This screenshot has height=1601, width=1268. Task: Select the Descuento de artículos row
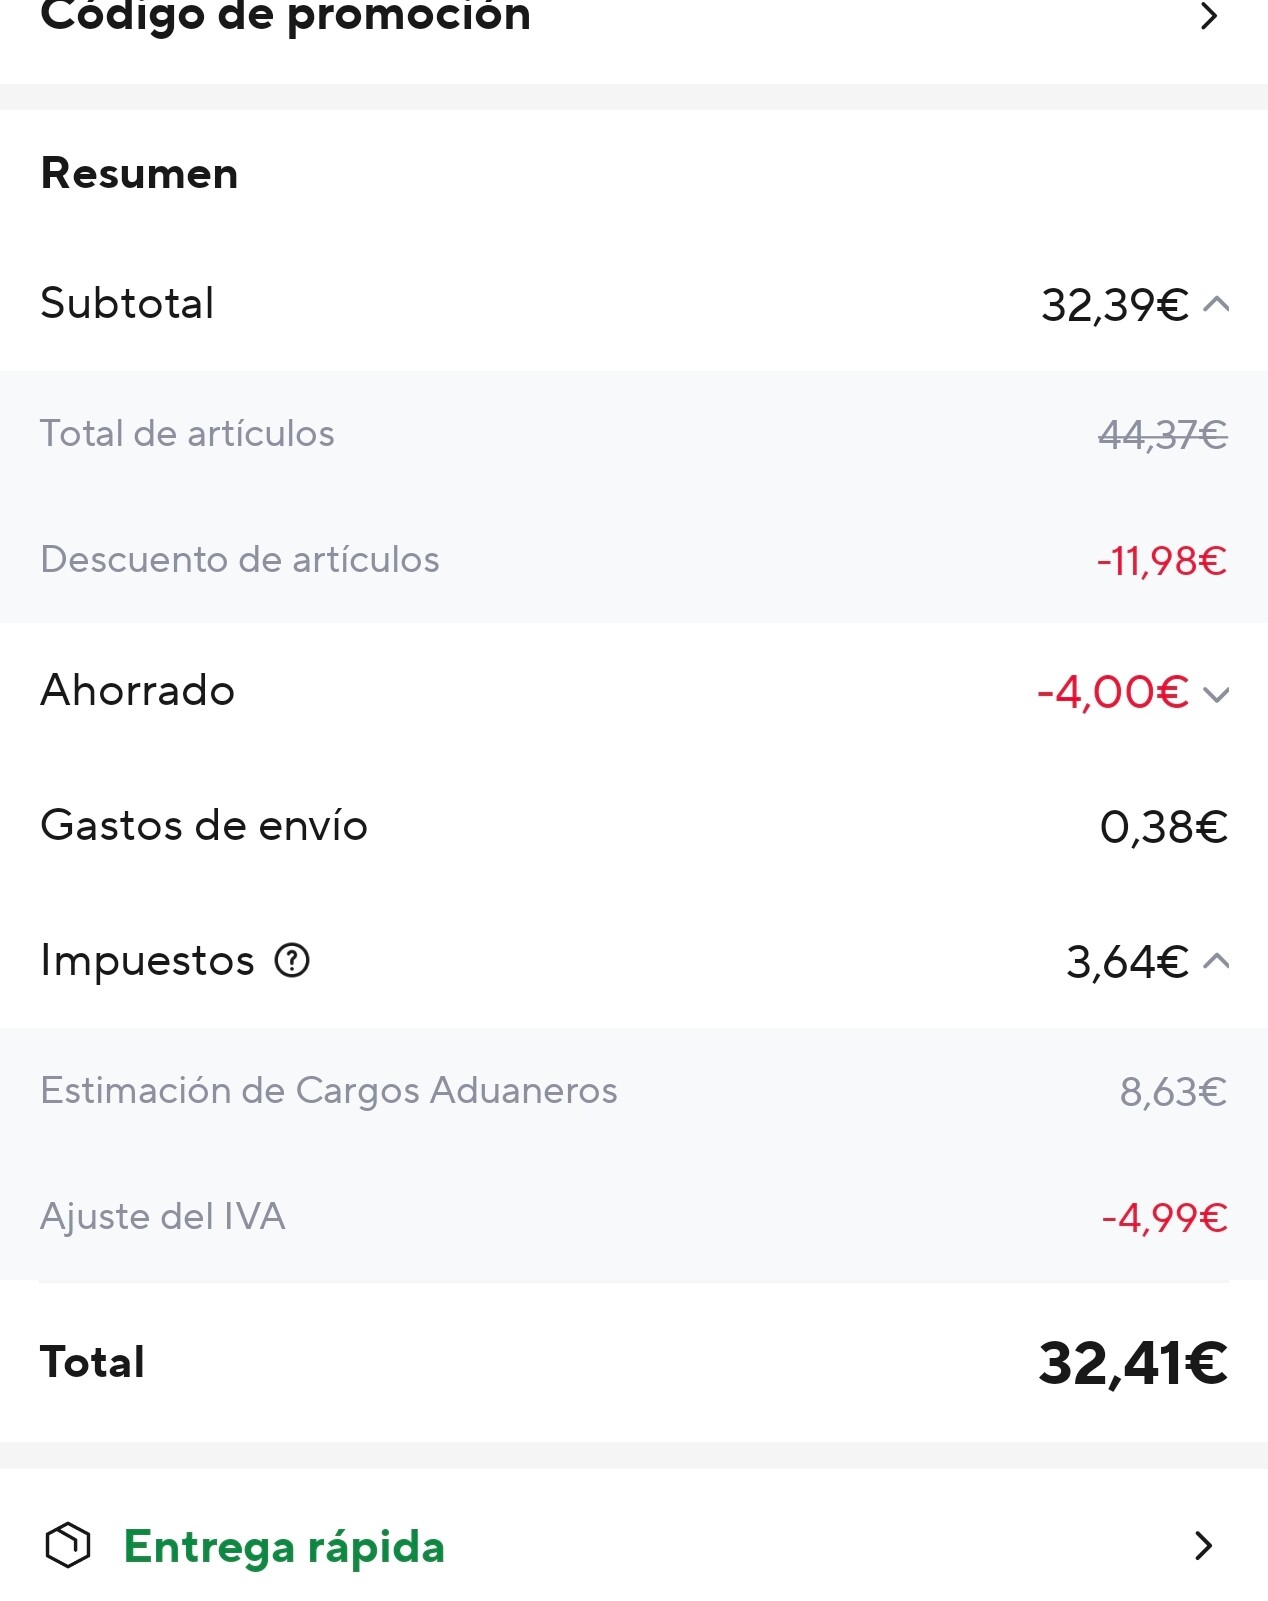point(634,560)
